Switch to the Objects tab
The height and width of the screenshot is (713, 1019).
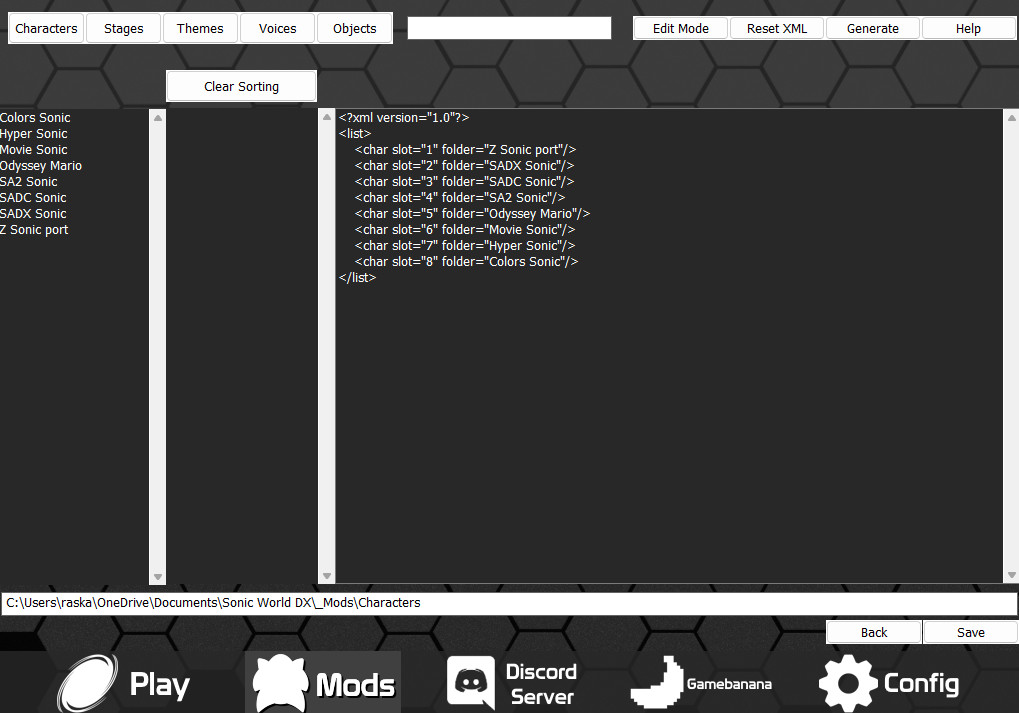pyautogui.click(x=354, y=28)
